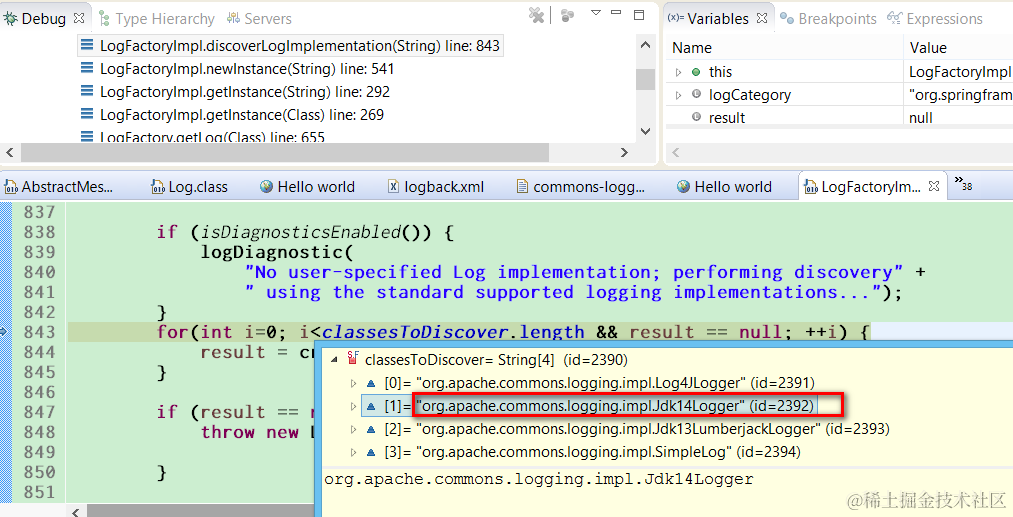Open the Breakpoints tab
The height and width of the screenshot is (517, 1013).
pyautogui.click(x=828, y=19)
